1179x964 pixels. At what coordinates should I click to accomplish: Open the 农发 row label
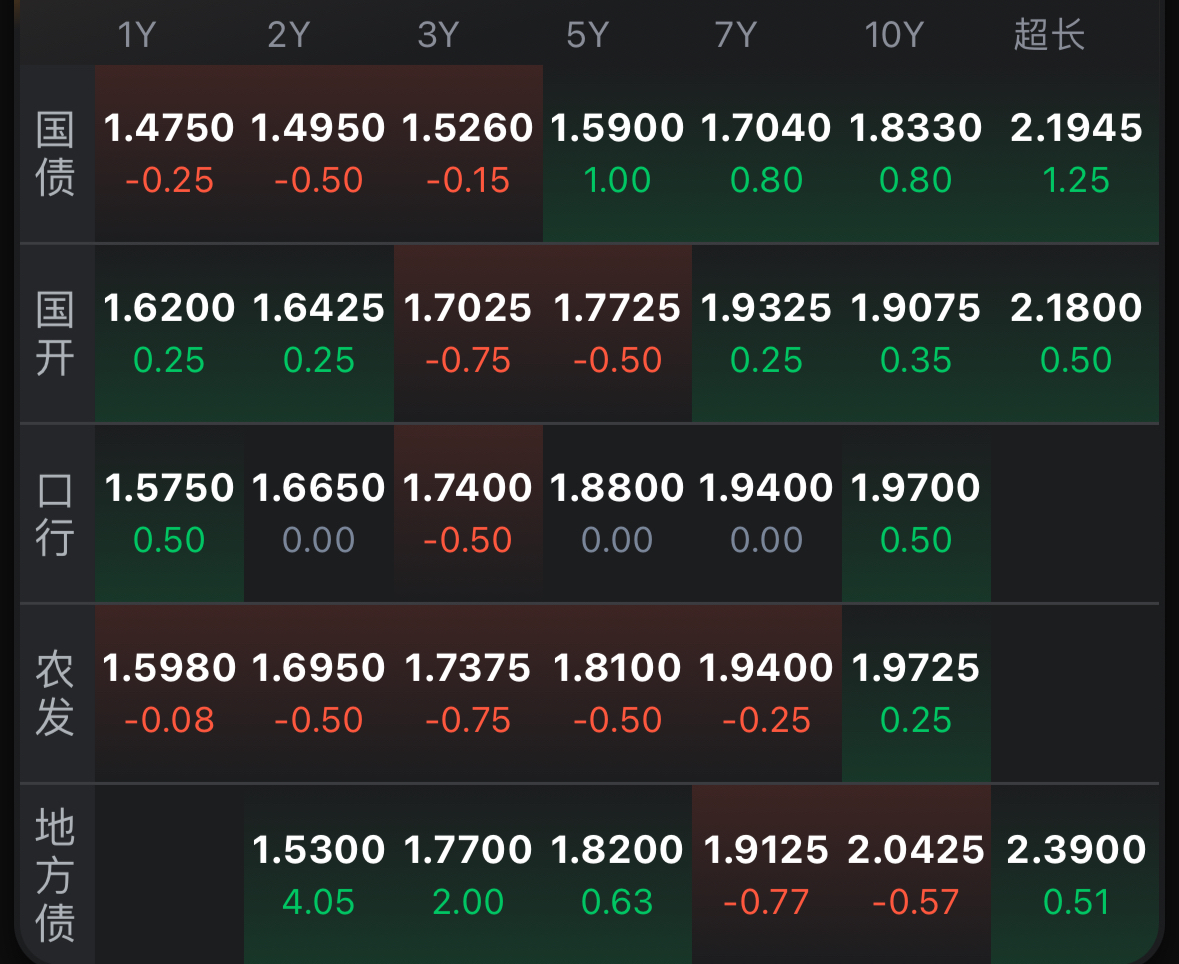coord(56,694)
